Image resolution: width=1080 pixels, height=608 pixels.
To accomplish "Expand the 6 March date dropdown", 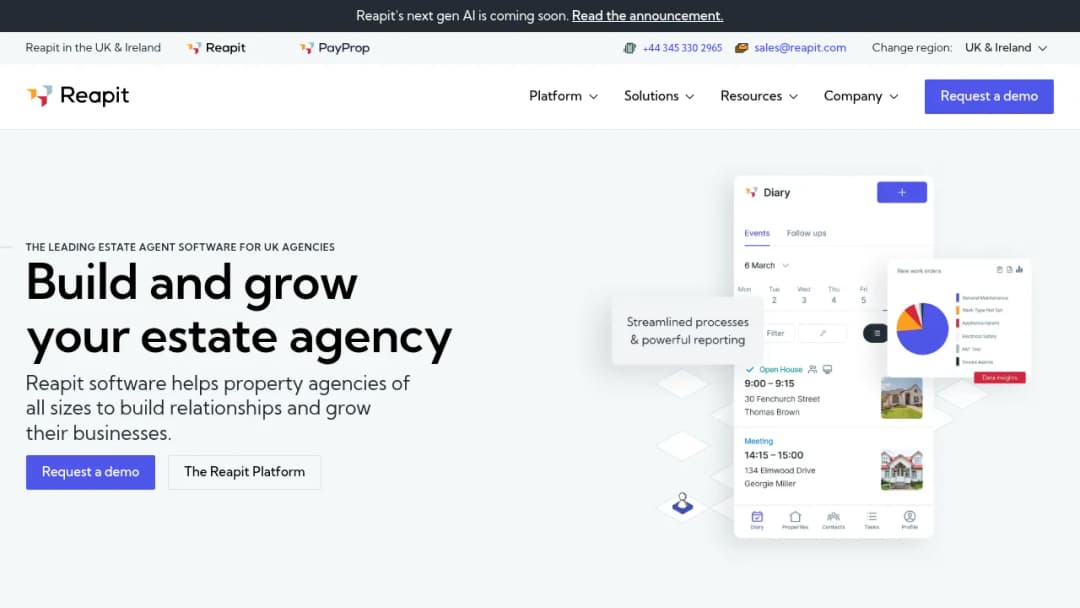I will click(767, 266).
